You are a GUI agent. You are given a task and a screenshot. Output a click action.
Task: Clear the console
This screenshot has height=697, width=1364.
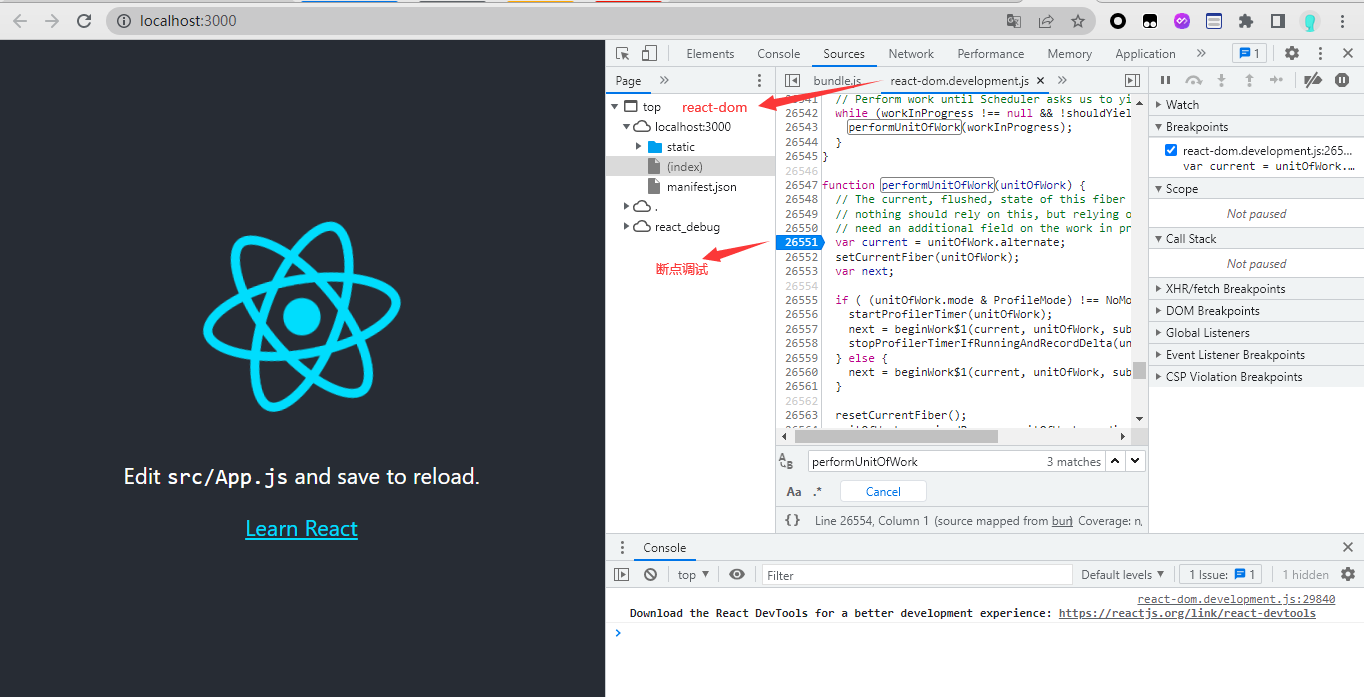click(650, 575)
